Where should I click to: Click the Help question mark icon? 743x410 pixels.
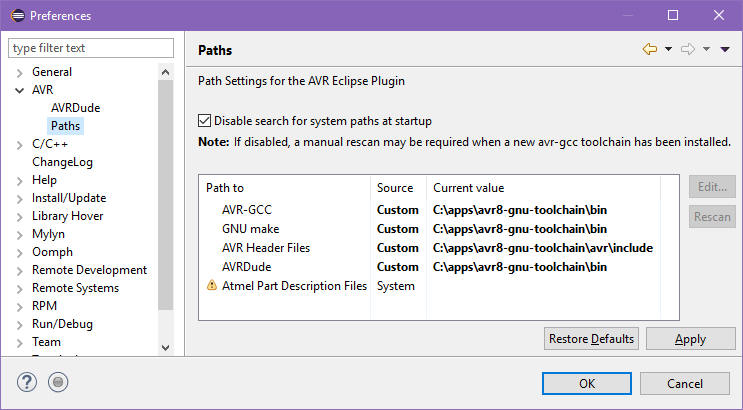[x=27, y=382]
